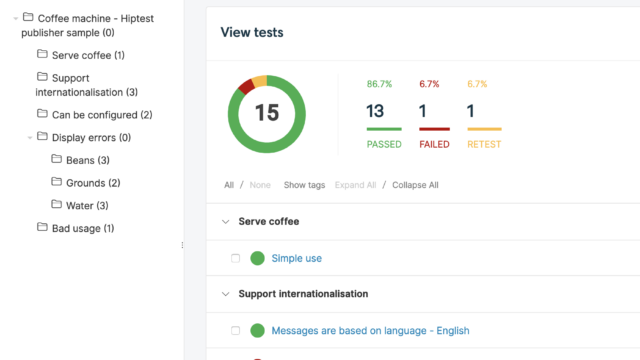The image size is (640, 360).
Task: Select Display errors (0) tree item
Action: (91, 138)
